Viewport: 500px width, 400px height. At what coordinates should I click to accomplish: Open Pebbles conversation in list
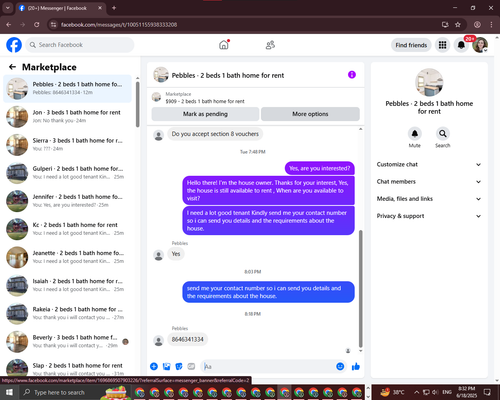coord(67,89)
